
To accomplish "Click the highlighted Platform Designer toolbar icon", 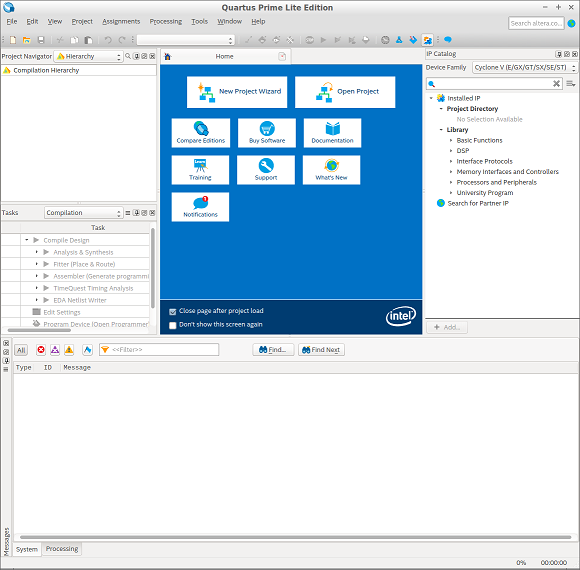I will click(428, 40).
